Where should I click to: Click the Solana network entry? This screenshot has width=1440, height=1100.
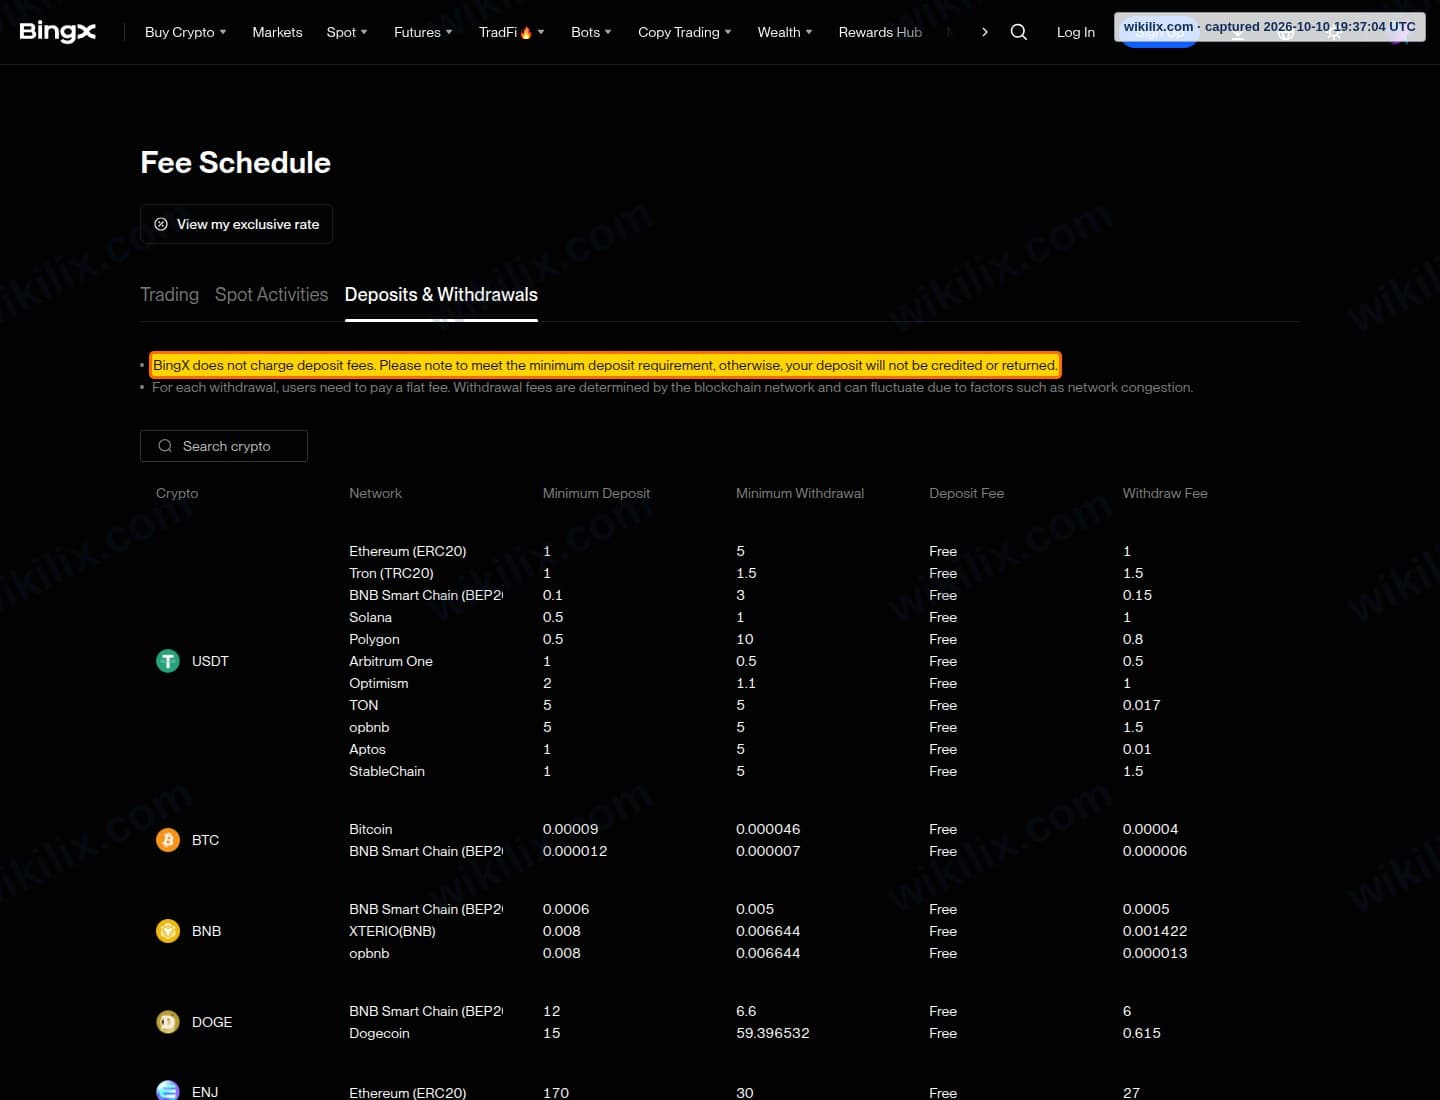pos(370,617)
